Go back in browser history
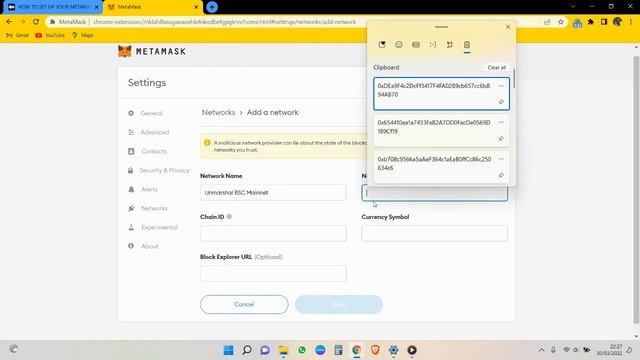 tap(9, 22)
